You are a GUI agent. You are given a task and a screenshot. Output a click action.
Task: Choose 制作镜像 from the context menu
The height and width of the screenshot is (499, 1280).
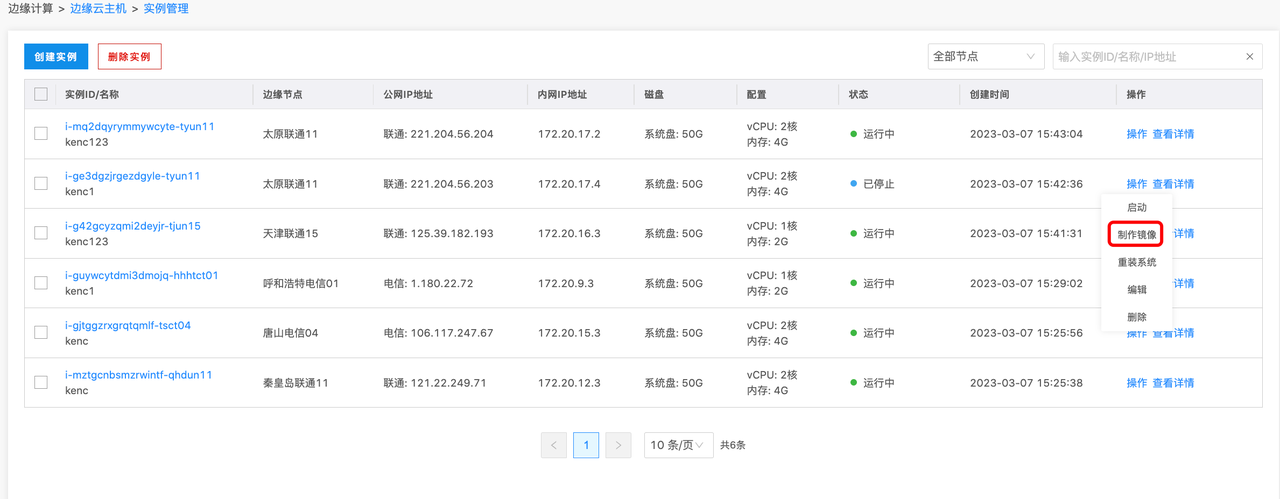pos(1136,235)
